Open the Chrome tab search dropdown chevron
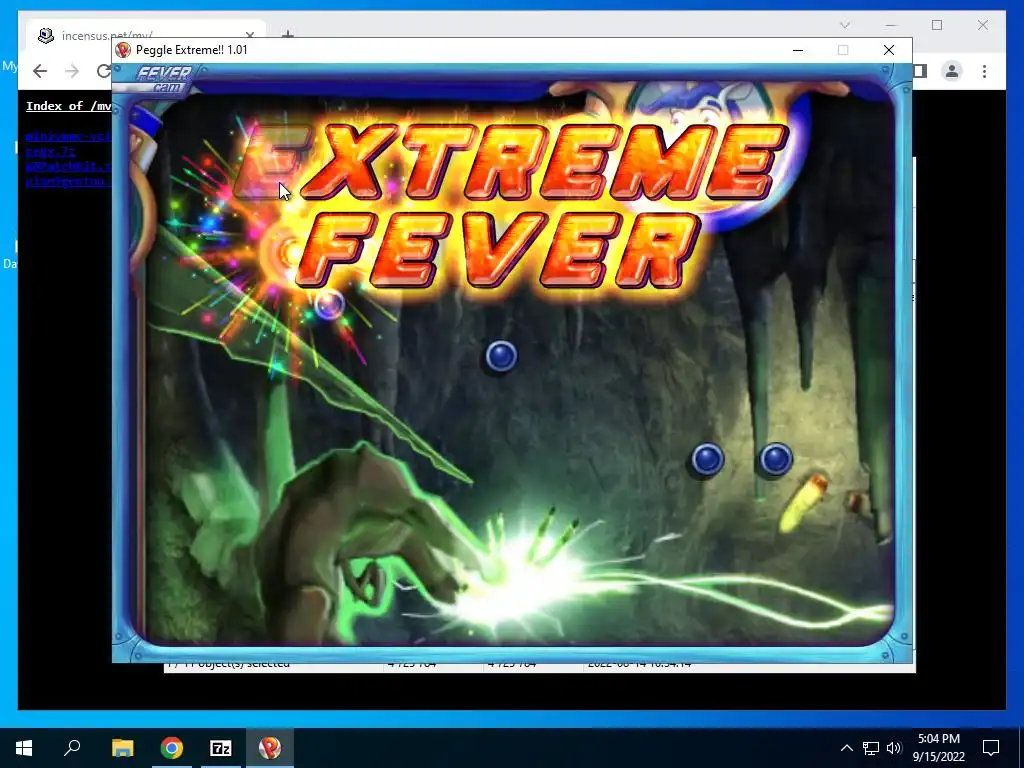The height and width of the screenshot is (768, 1024). coord(844,25)
